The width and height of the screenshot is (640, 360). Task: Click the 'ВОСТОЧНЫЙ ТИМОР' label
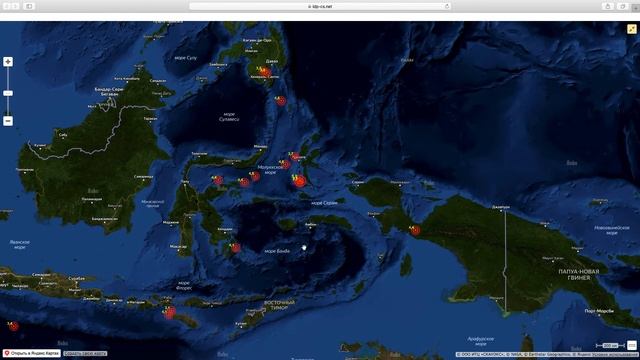pos(279,305)
